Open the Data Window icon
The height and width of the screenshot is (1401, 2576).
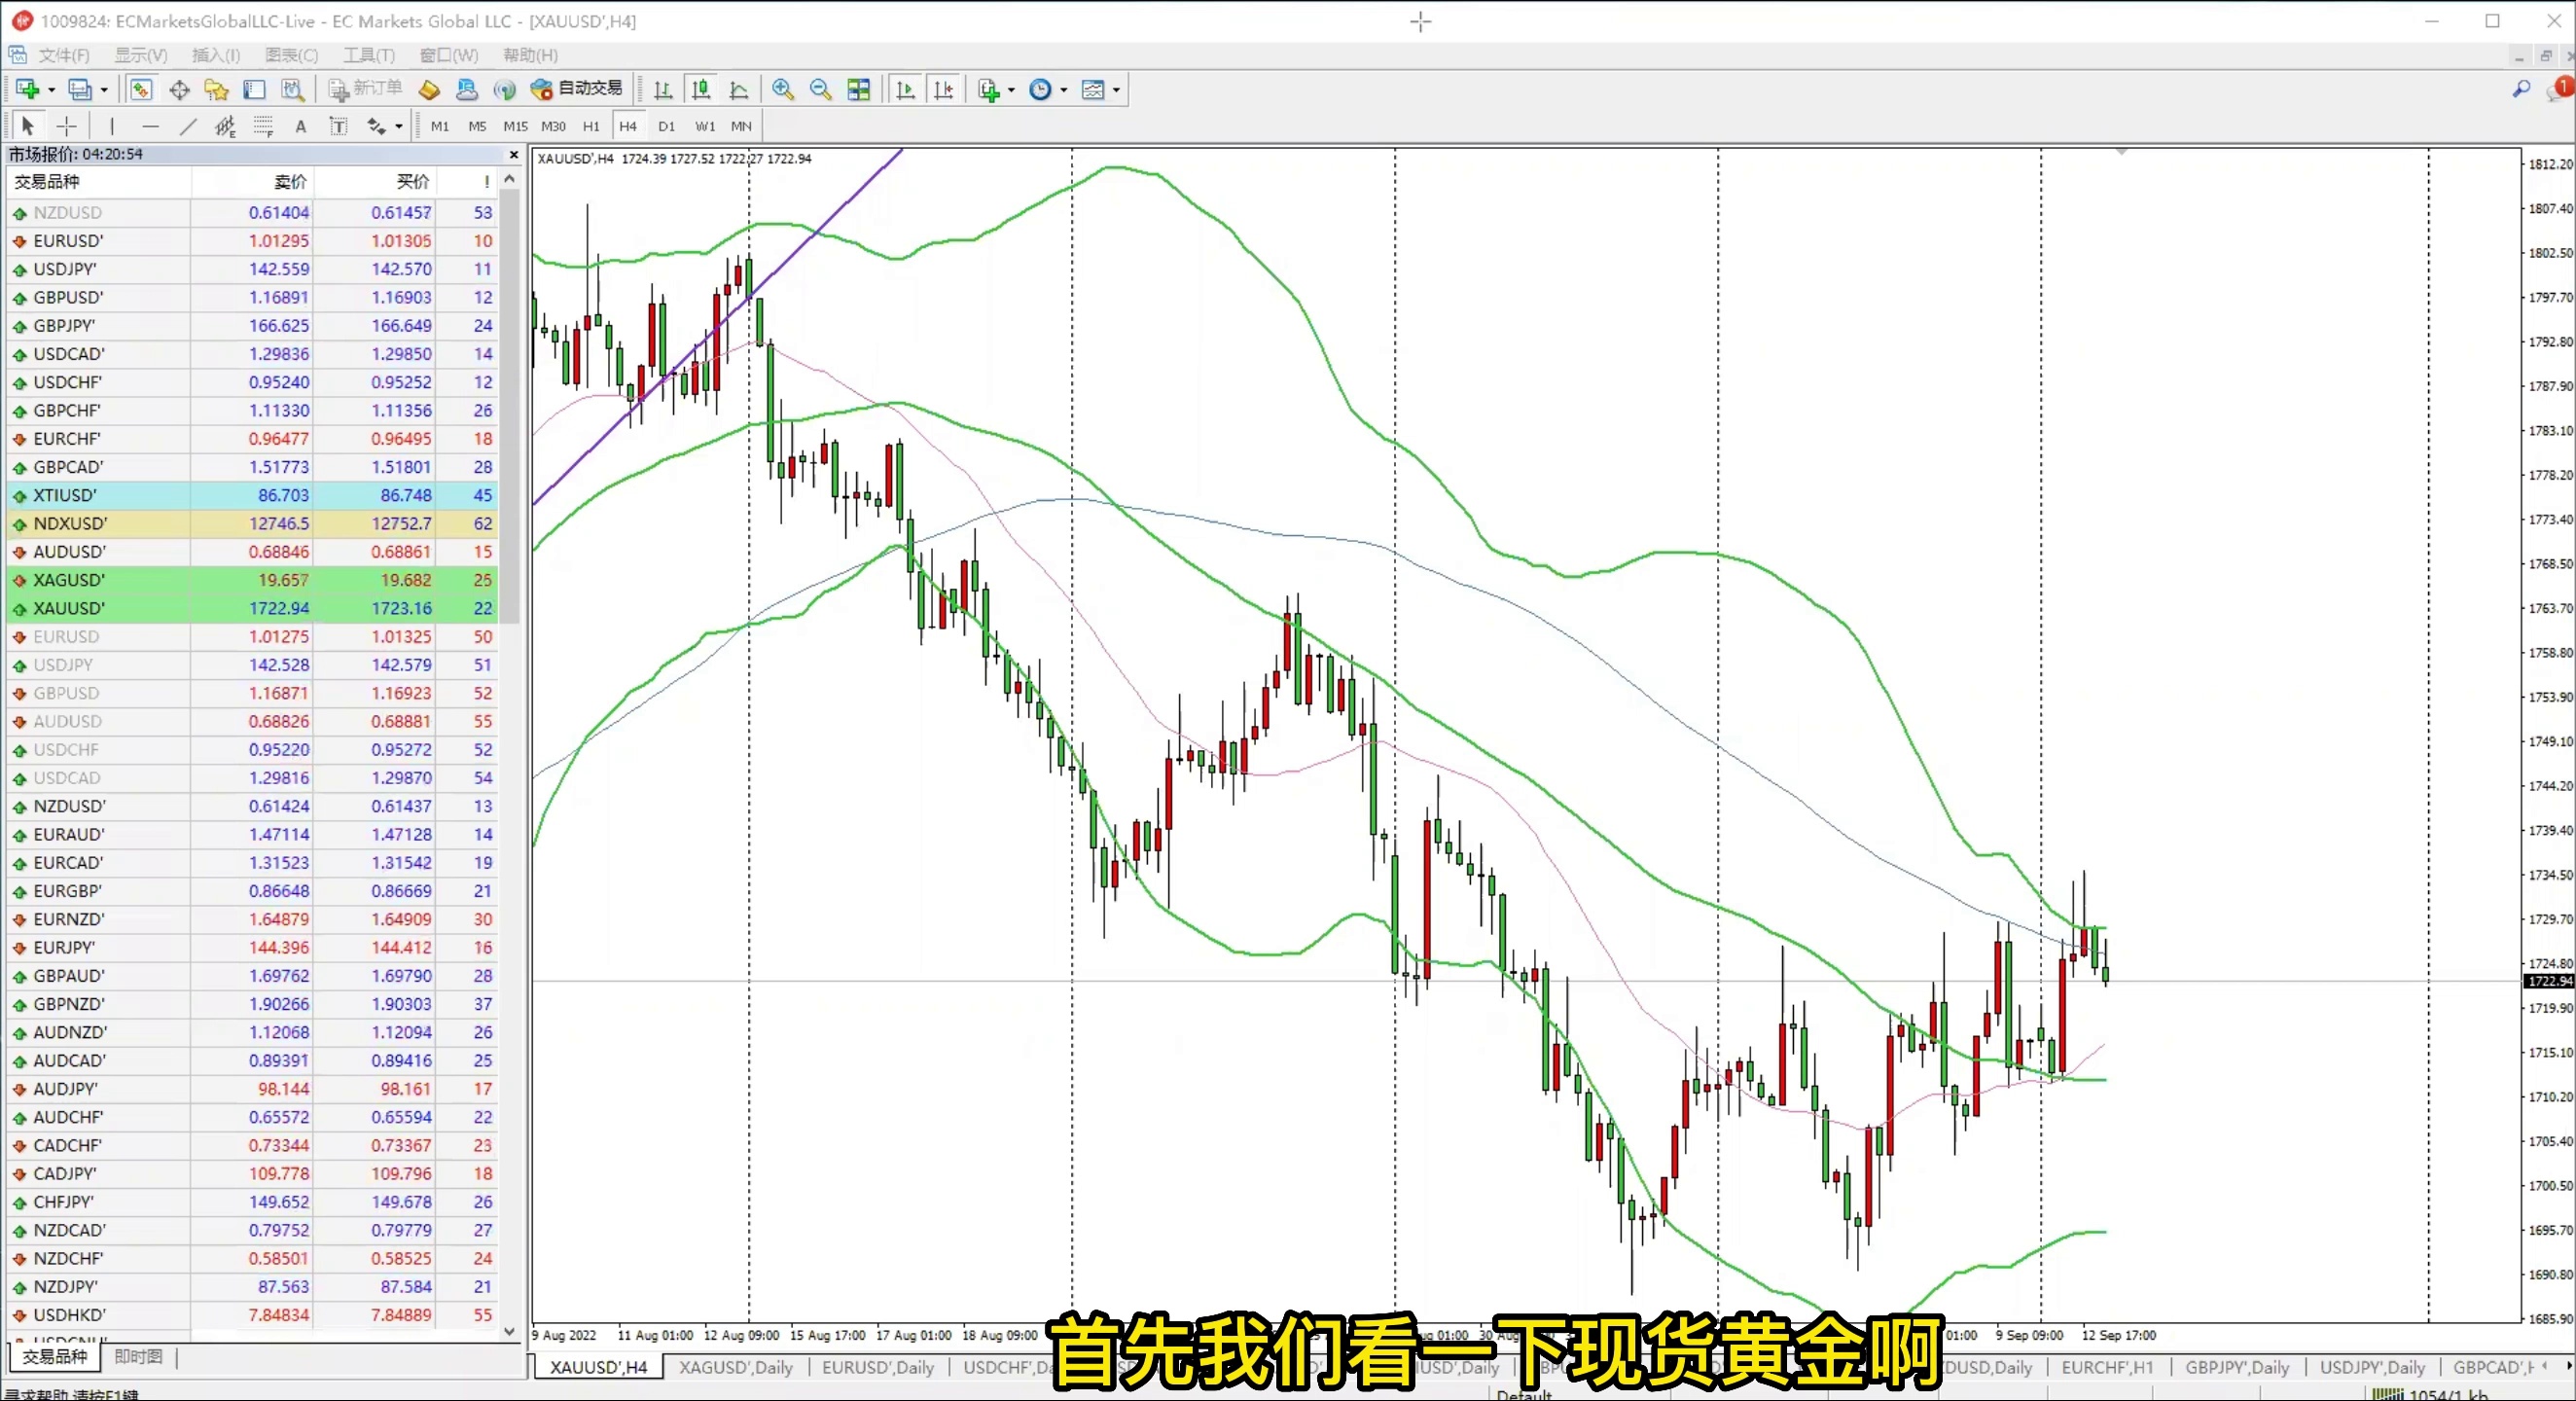pos(179,90)
